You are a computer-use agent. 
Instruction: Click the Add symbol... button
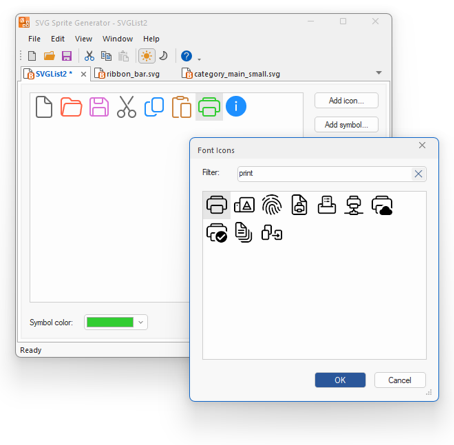[x=346, y=125]
